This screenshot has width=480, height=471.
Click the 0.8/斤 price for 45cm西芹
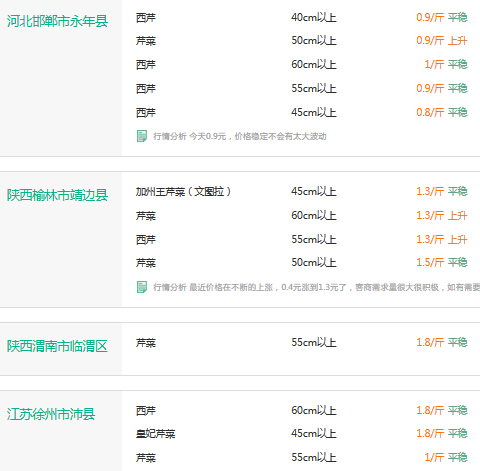(430, 112)
